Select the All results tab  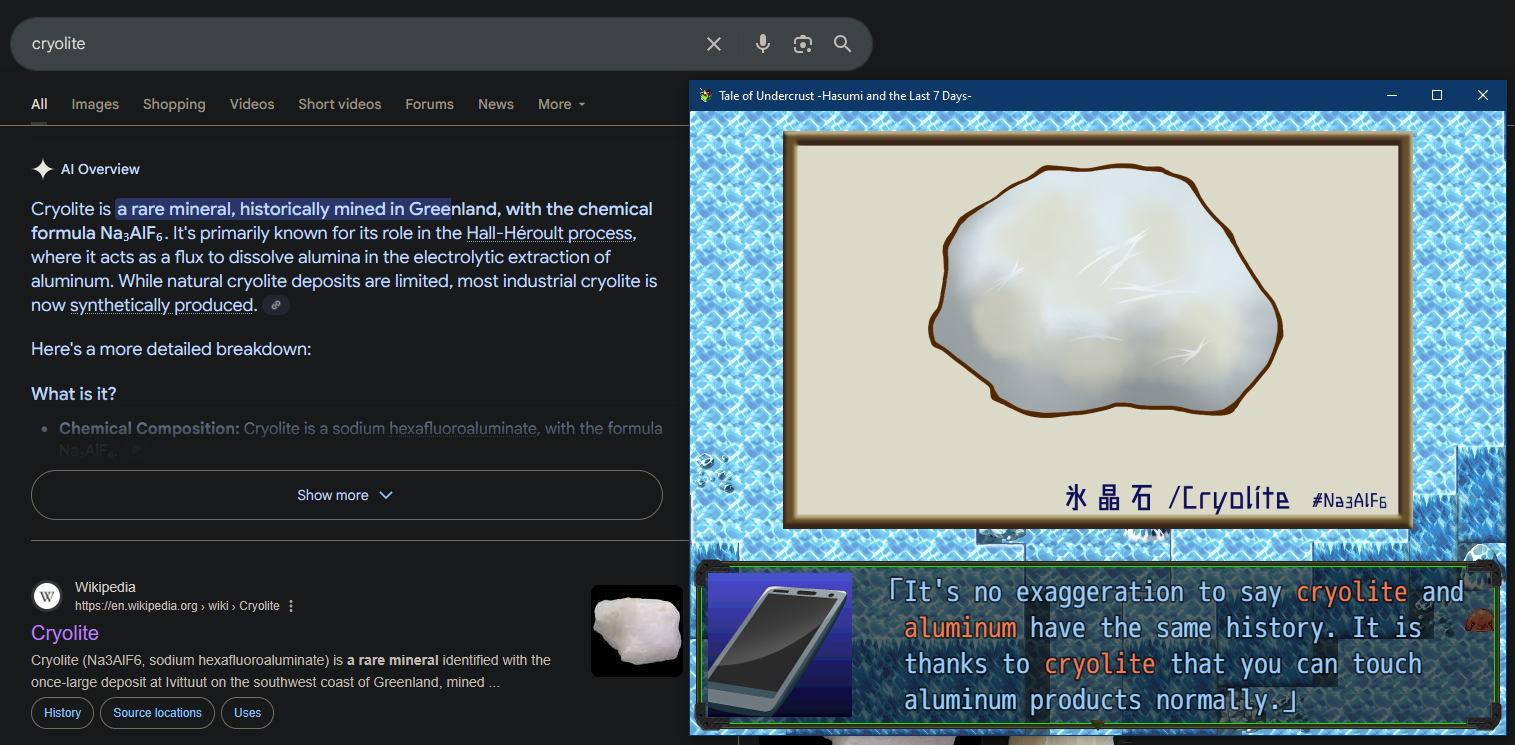tap(39, 104)
